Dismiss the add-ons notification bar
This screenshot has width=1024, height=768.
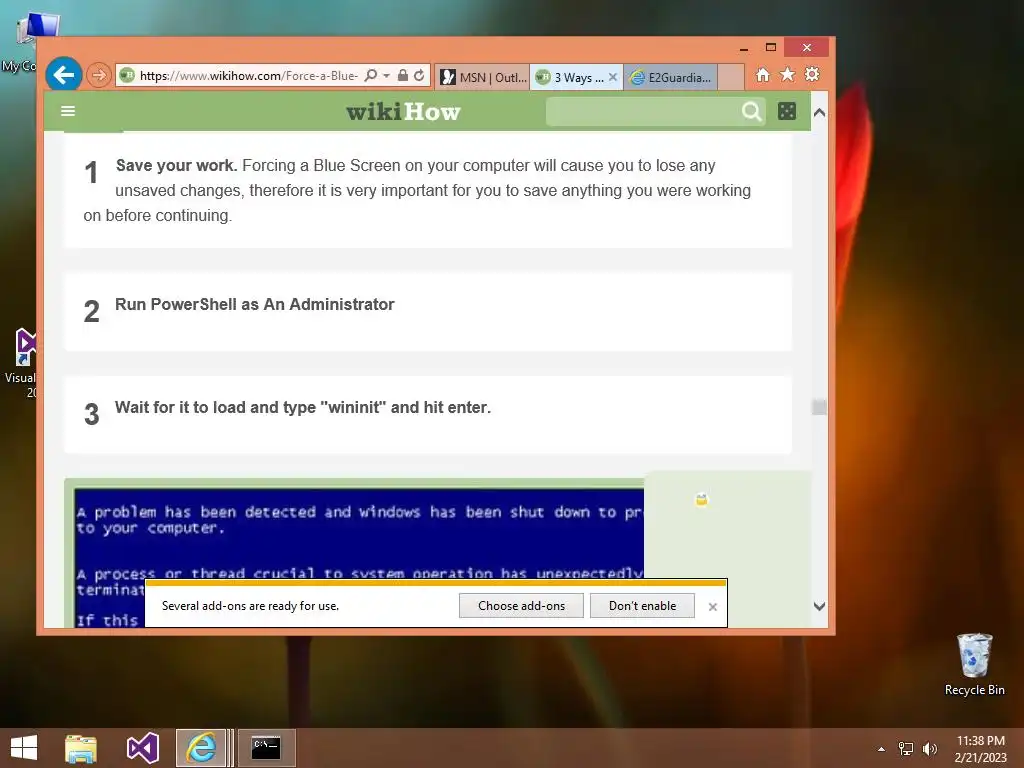pyautogui.click(x=712, y=607)
